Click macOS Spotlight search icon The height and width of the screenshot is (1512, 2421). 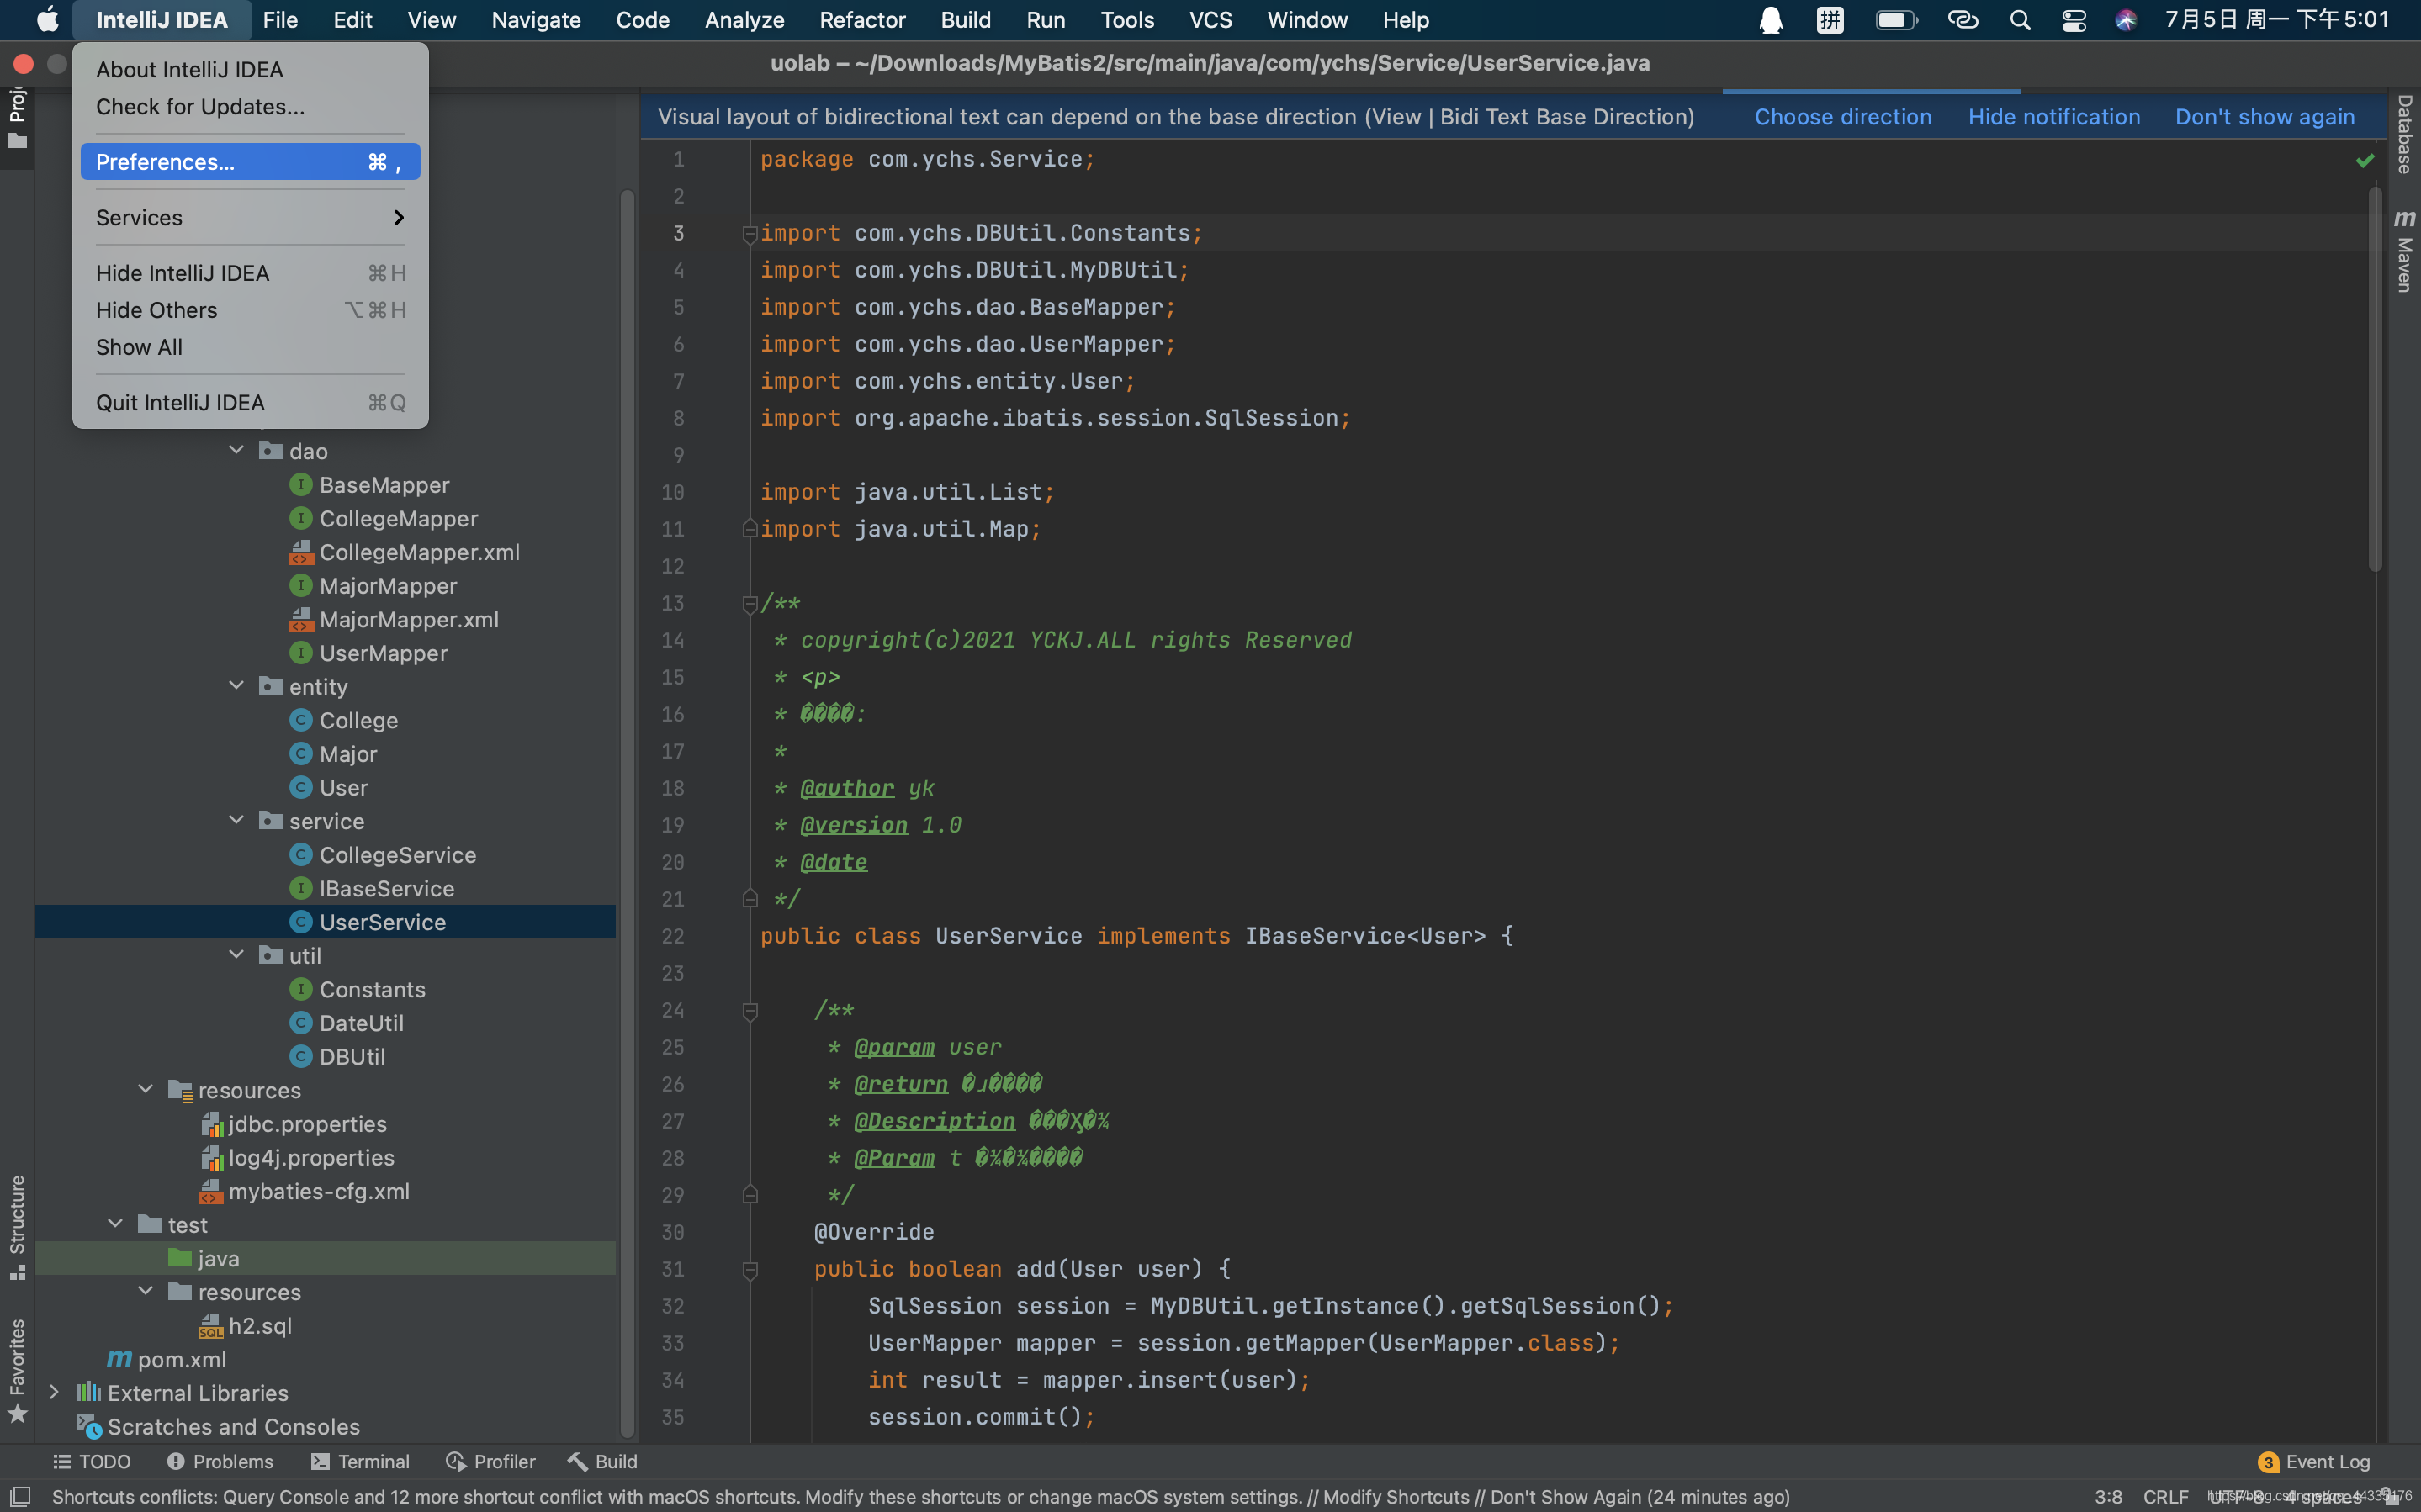(x=2019, y=20)
